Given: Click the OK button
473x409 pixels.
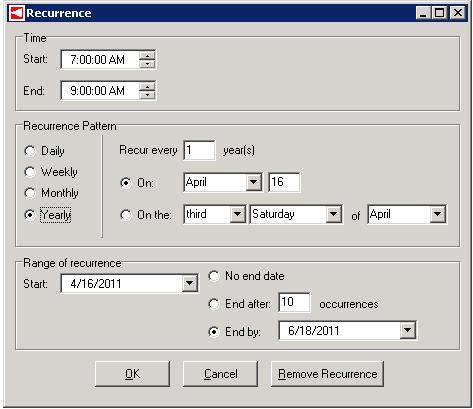Looking at the screenshot, I should click(132, 374).
